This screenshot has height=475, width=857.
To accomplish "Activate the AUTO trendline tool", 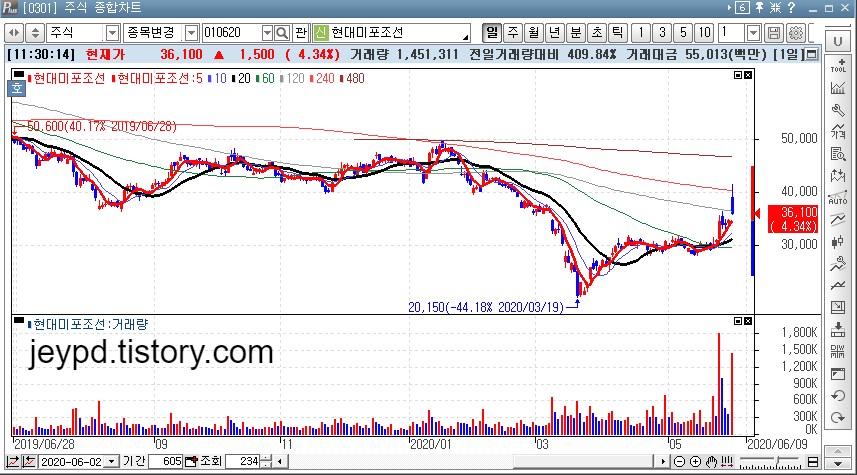I will point(838,198).
